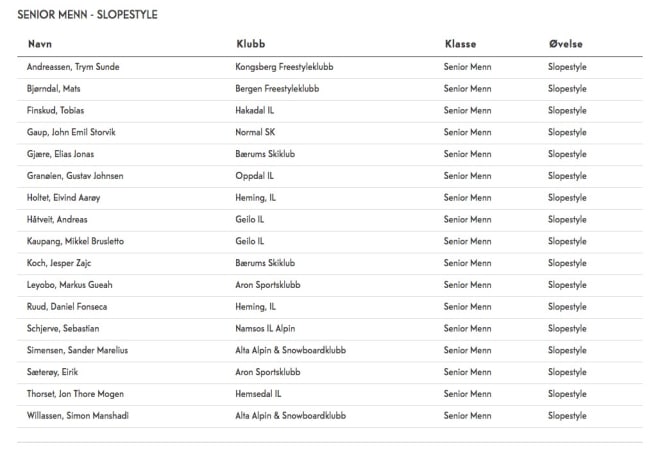Image resolution: width=660 pixels, height=463 pixels.
Task: Select the name Bjørndal, Mats
Action: 53,89
